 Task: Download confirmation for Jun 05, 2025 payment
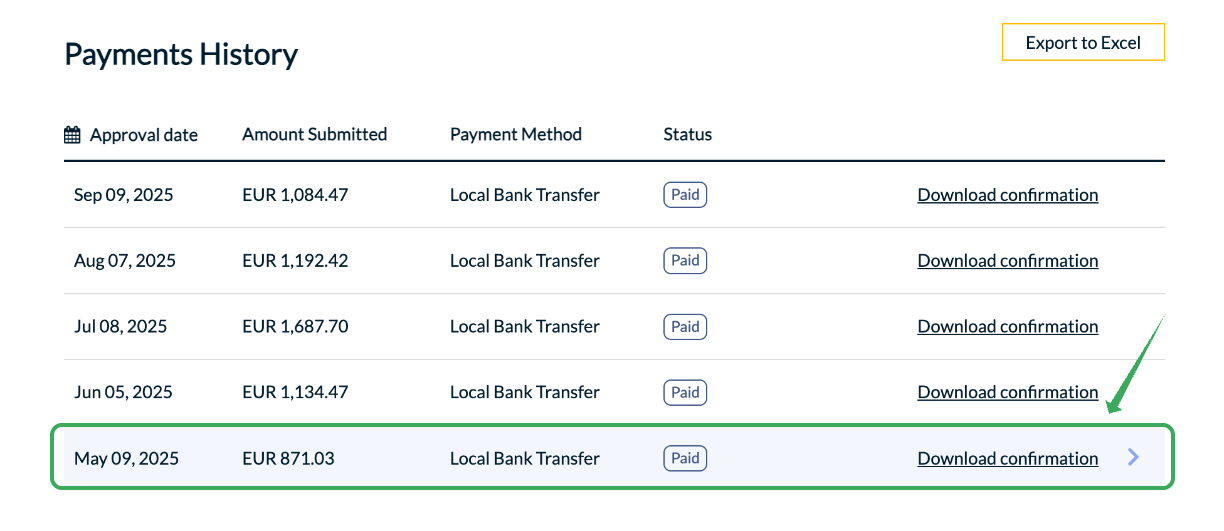coord(1007,393)
